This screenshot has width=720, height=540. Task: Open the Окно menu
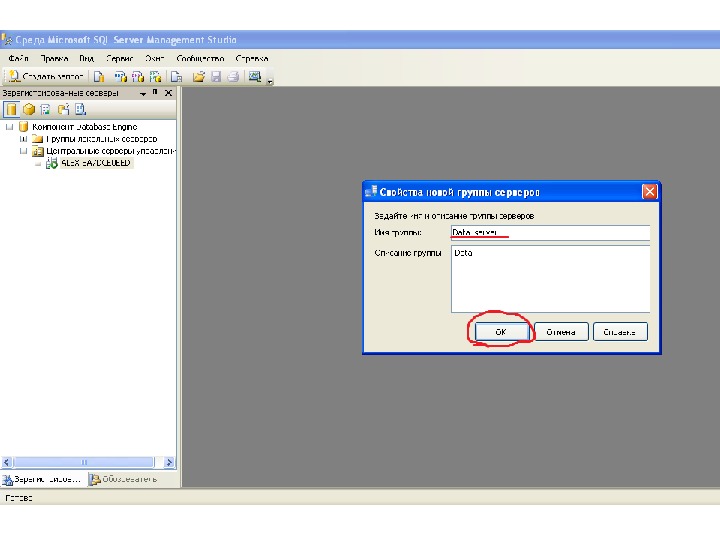pyautogui.click(x=155, y=58)
